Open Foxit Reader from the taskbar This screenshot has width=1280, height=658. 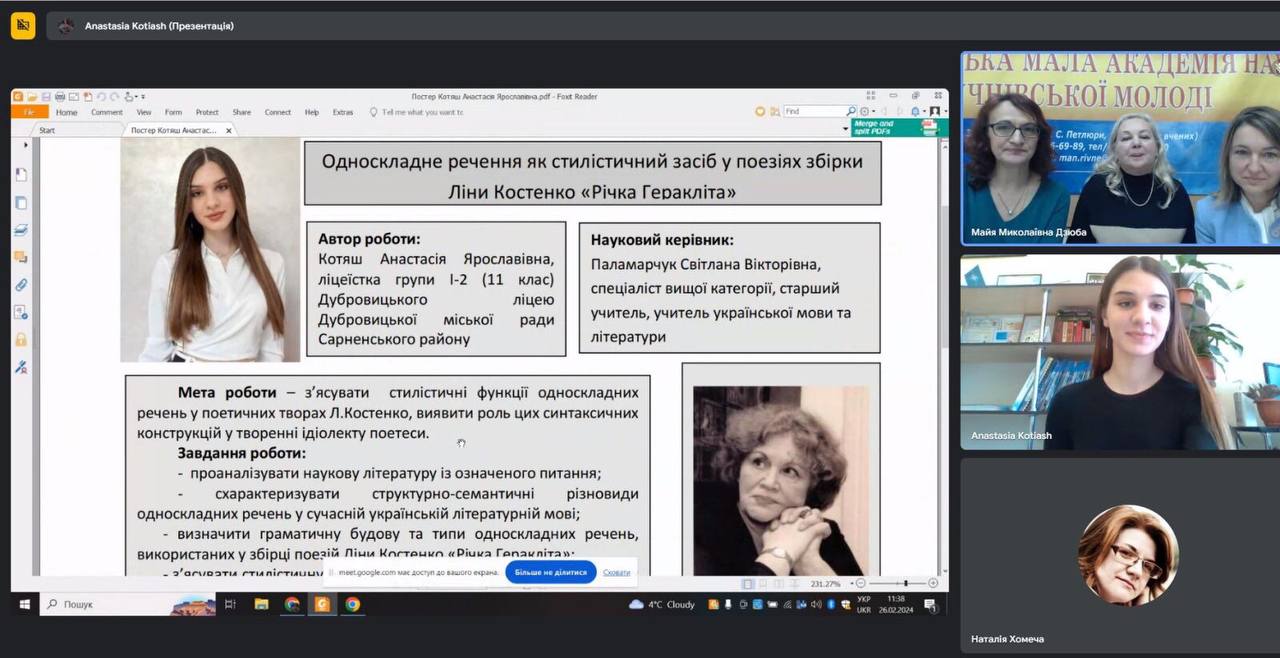coord(322,604)
